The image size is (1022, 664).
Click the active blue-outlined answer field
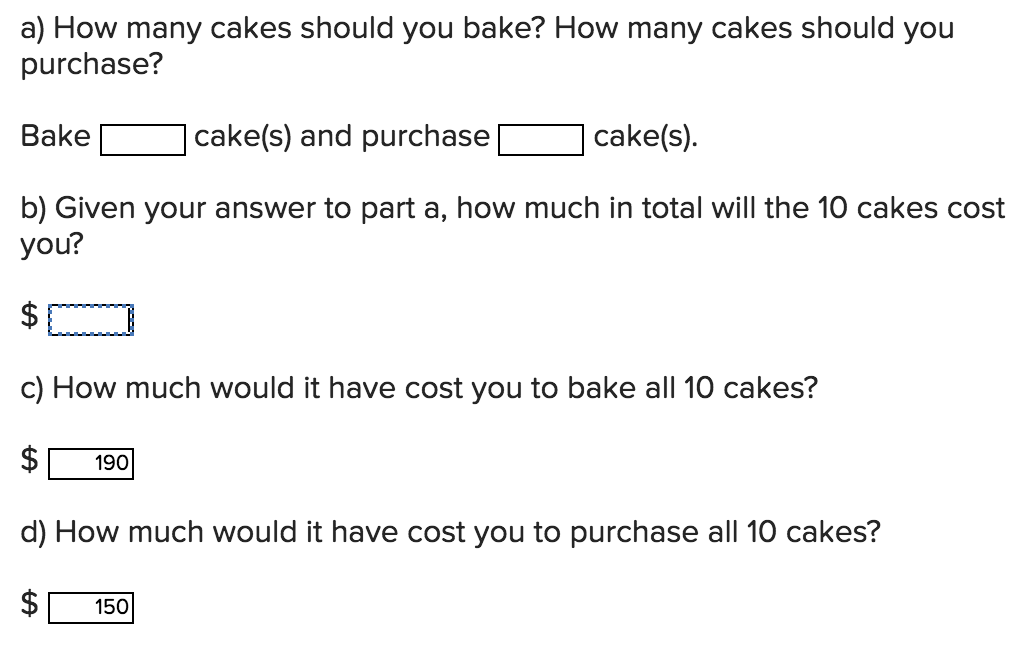click(x=88, y=319)
